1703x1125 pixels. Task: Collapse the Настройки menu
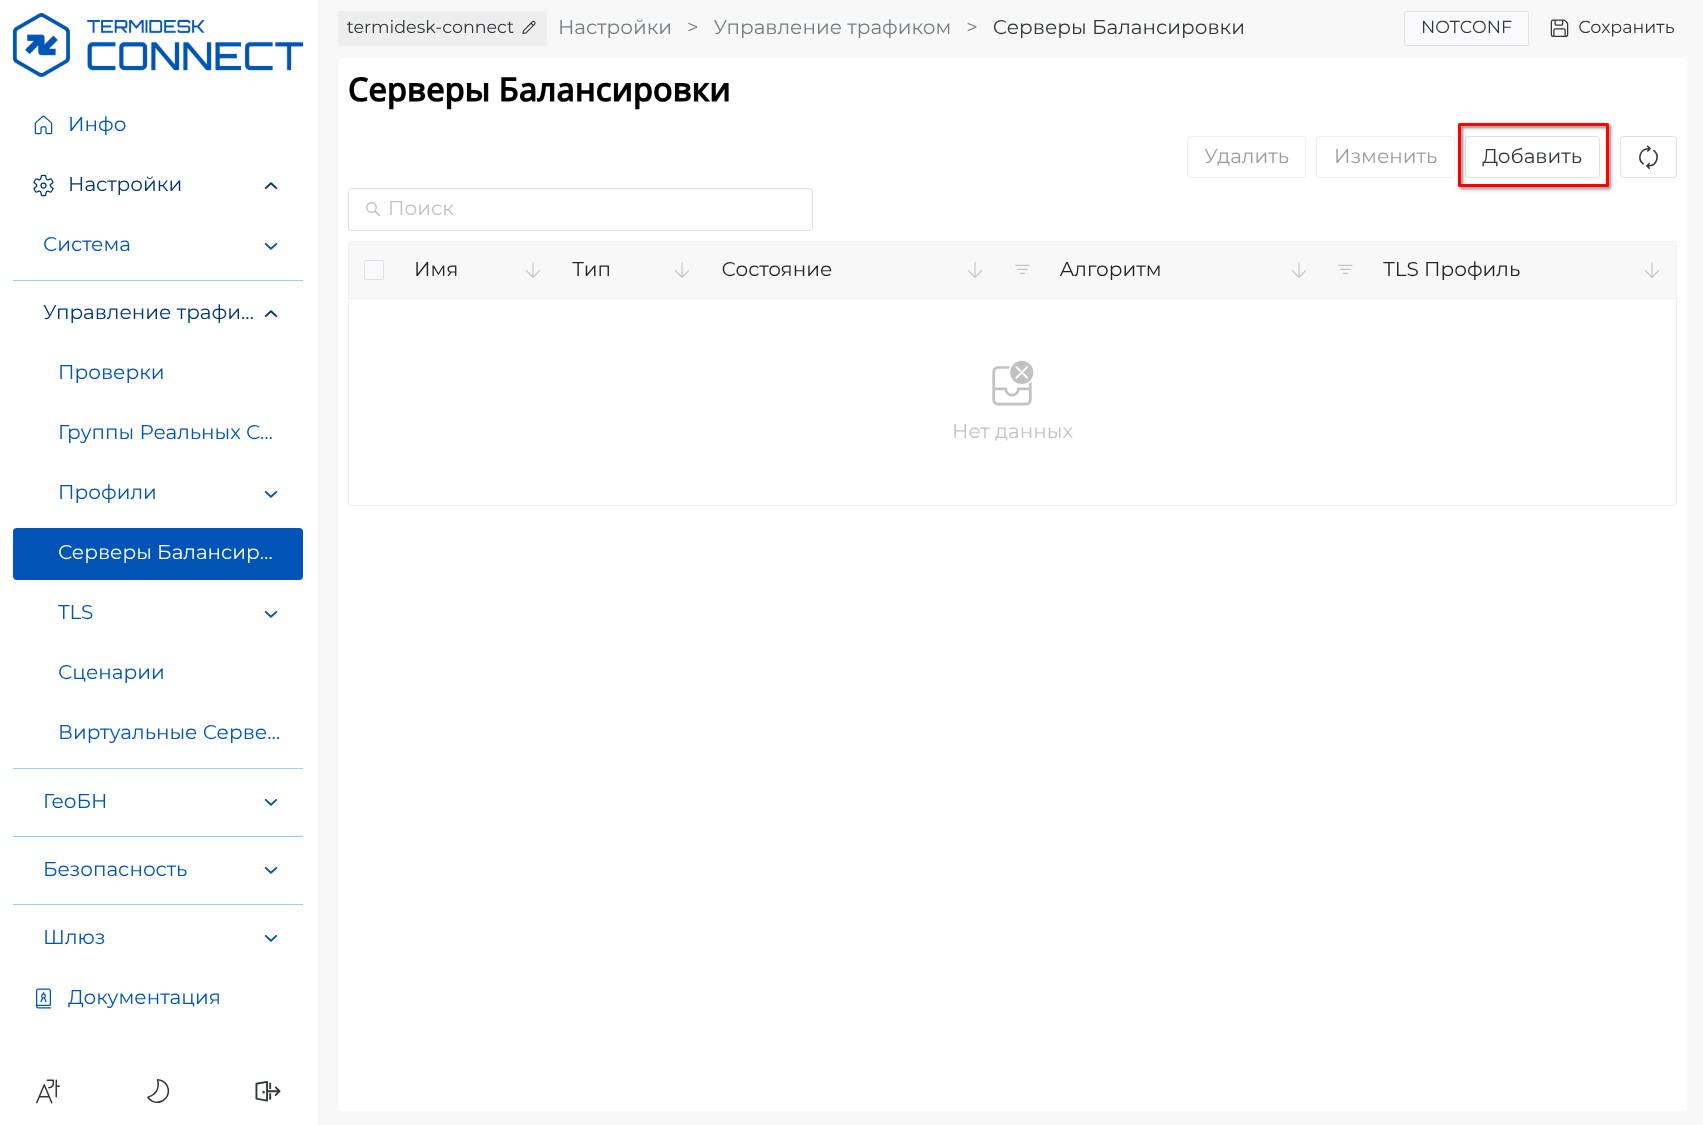[x=270, y=185]
